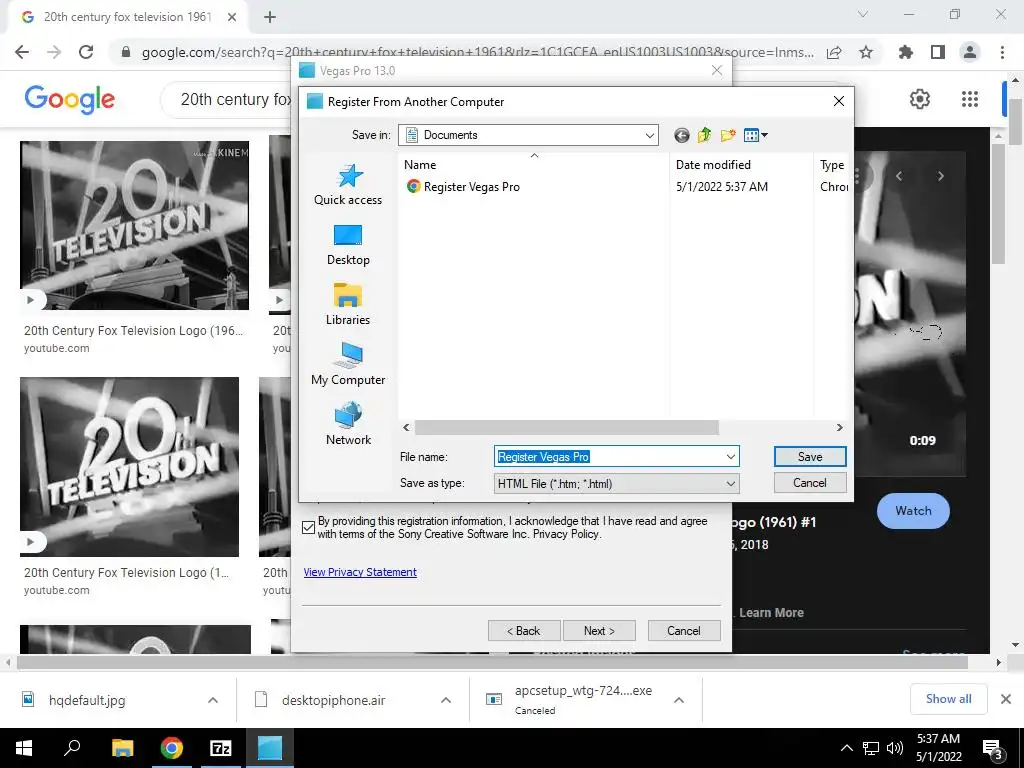
Task: Reload the Chrome page
Action: [86, 52]
